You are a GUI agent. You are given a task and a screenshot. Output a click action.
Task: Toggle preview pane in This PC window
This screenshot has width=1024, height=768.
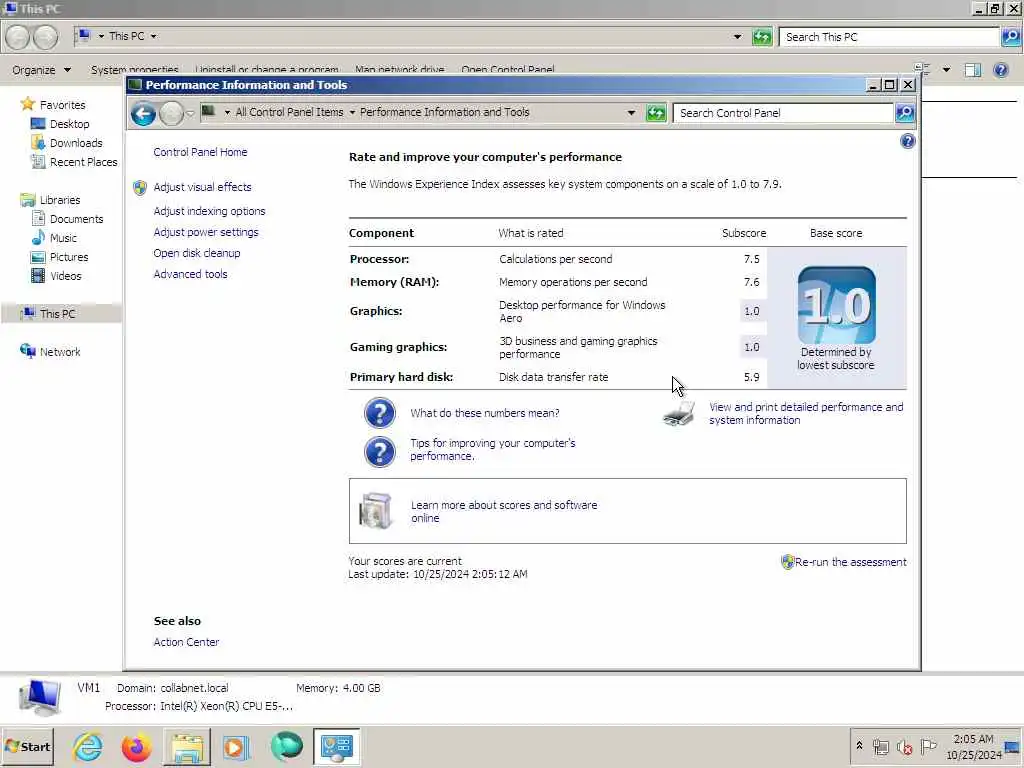[x=972, y=70]
